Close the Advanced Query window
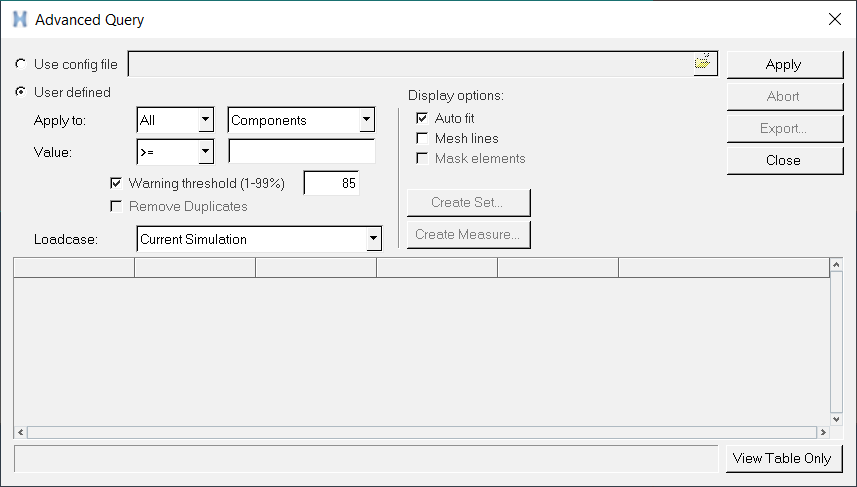The image size is (857, 487). [835, 19]
